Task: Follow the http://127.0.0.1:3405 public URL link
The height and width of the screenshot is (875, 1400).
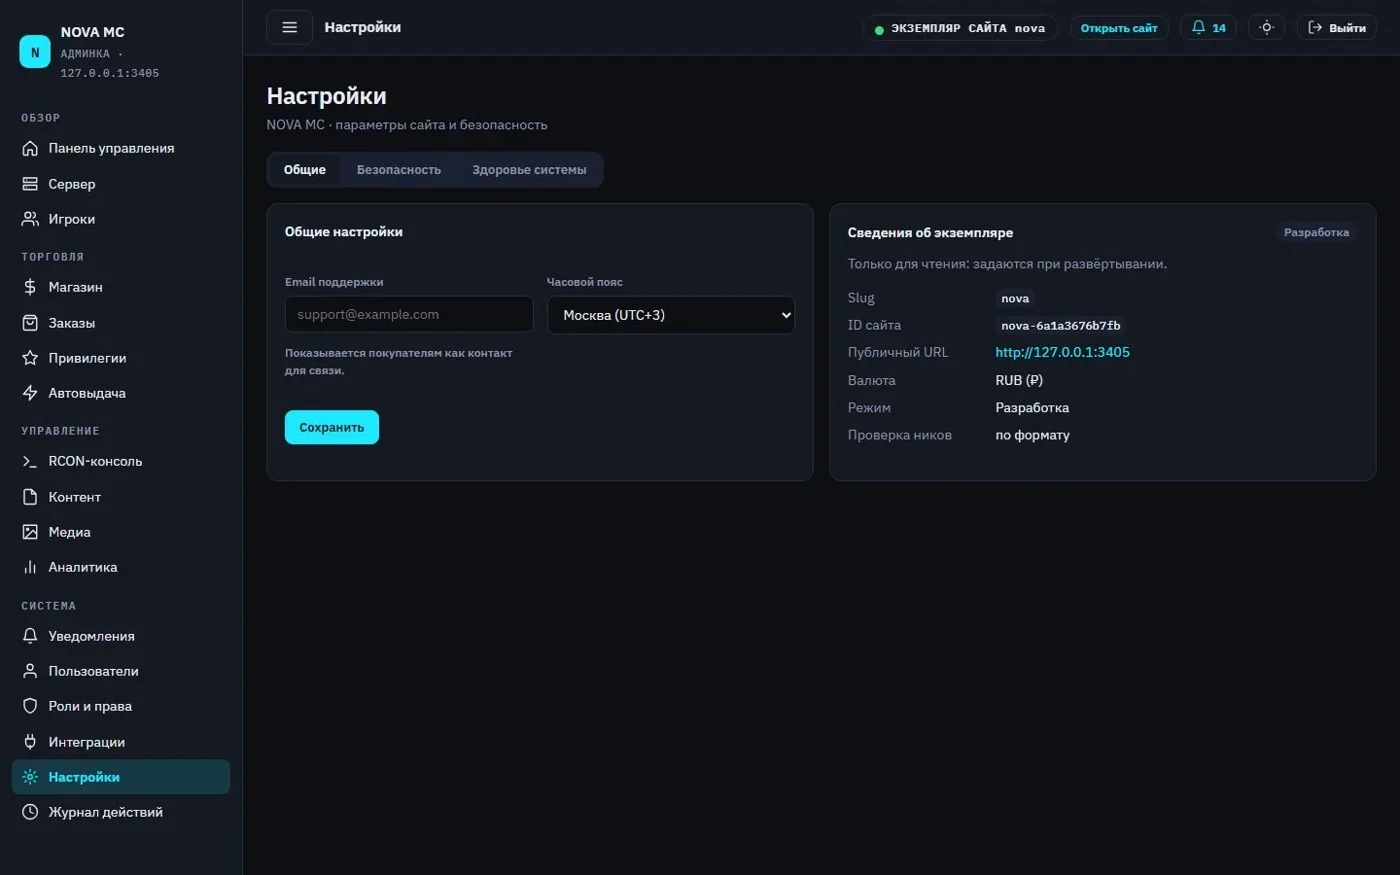Action: point(1062,352)
